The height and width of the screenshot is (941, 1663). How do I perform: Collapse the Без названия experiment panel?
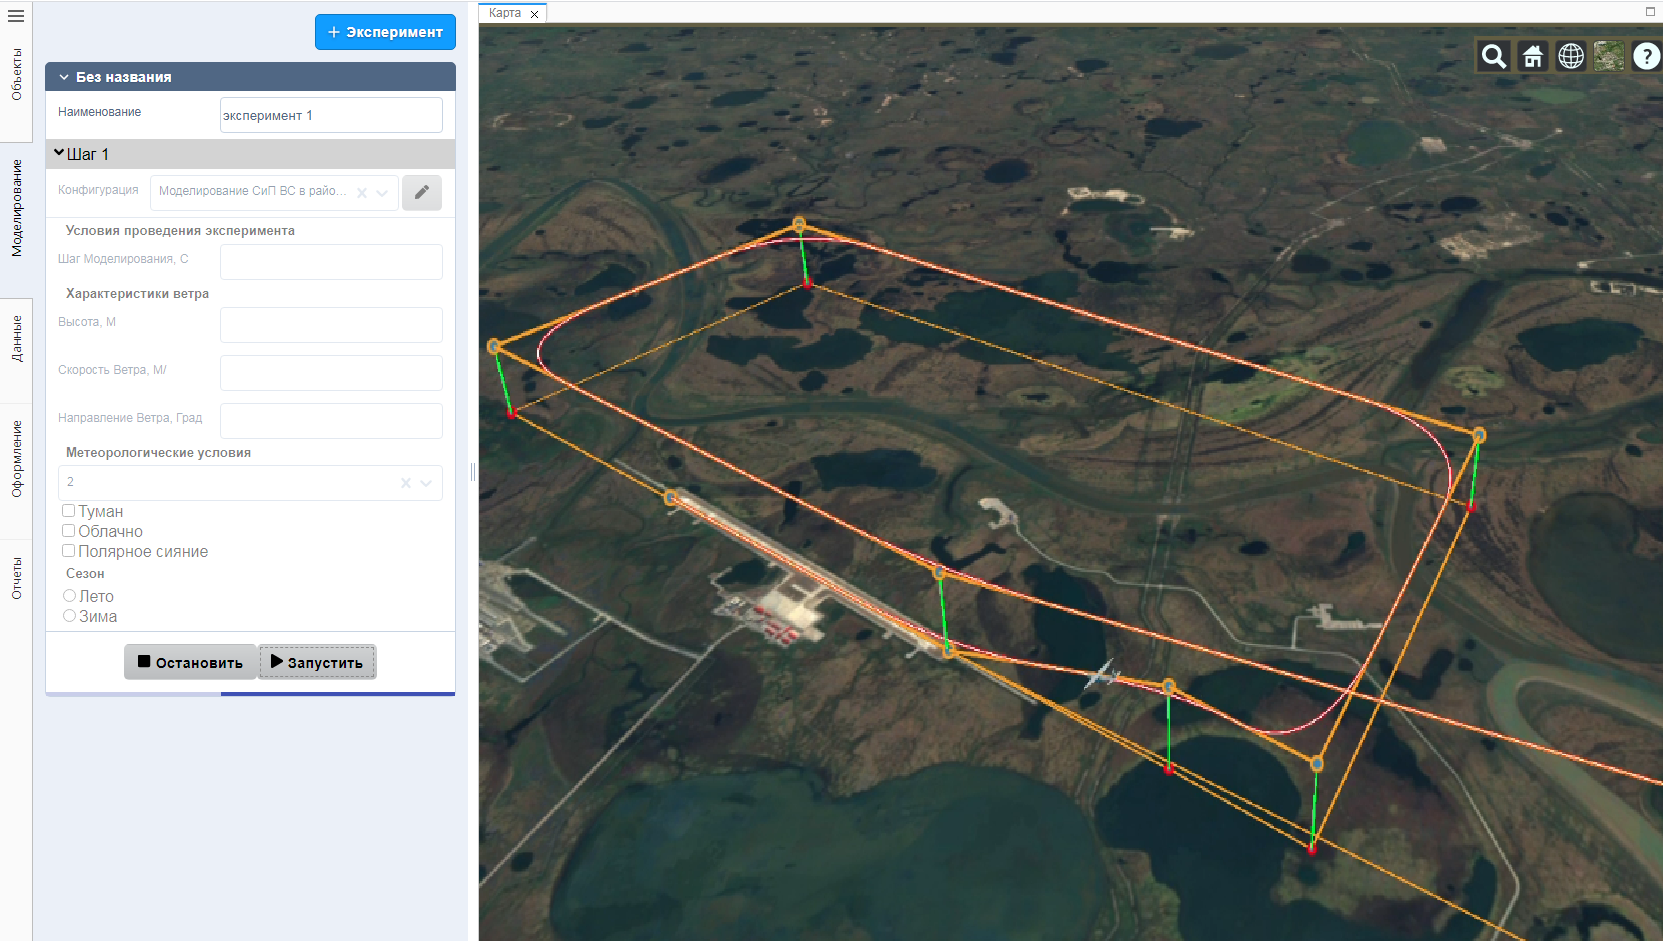(64, 77)
